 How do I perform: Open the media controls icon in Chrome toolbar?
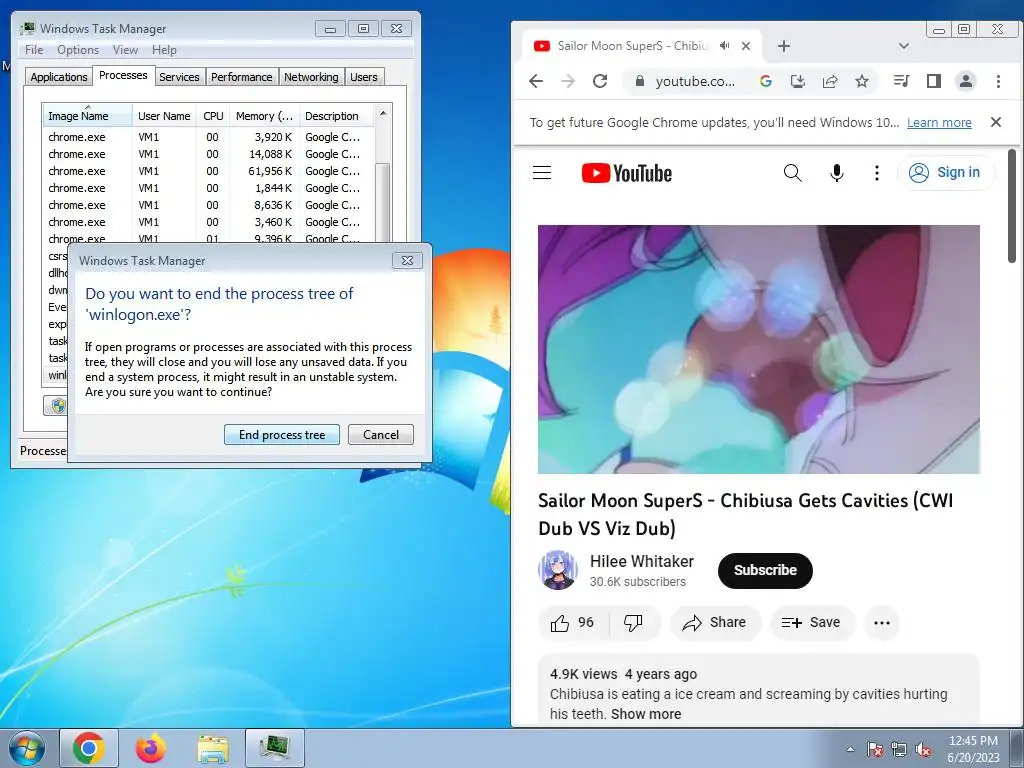901,81
